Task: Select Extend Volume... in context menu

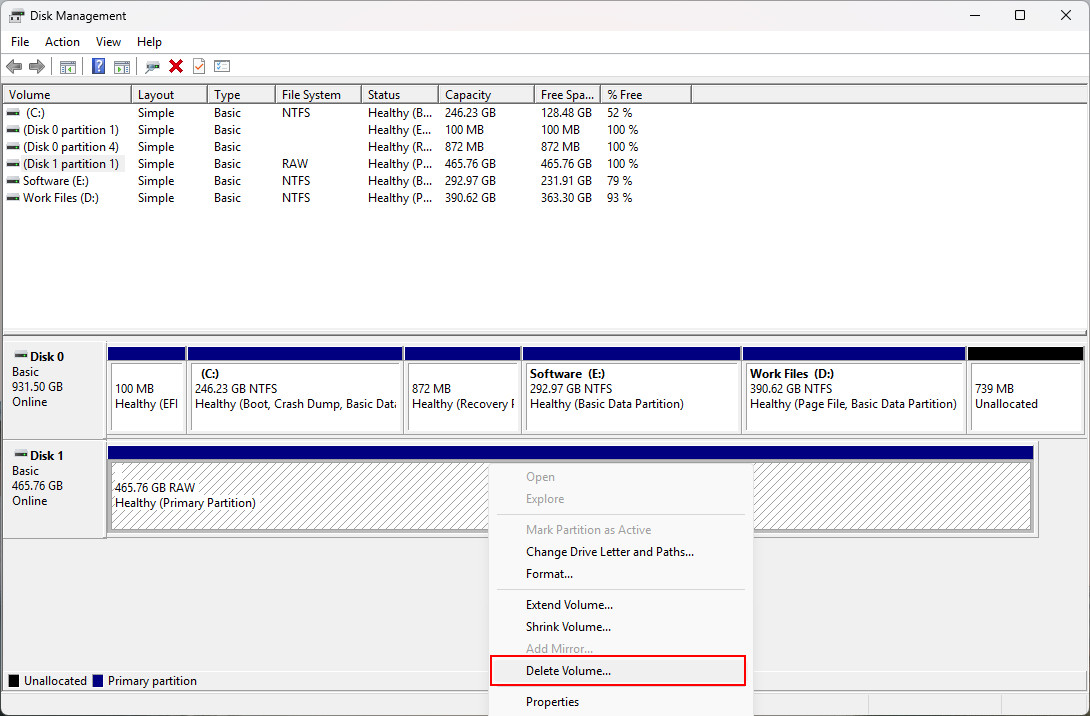Action: click(x=621, y=605)
